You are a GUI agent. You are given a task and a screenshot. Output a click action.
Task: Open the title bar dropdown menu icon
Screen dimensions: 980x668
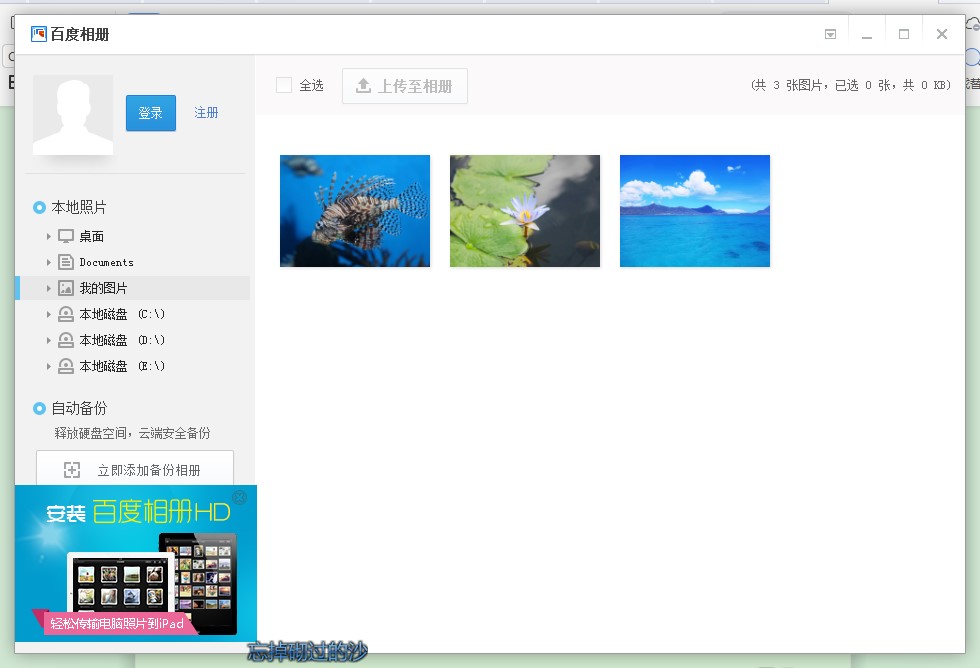(x=830, y=34)
